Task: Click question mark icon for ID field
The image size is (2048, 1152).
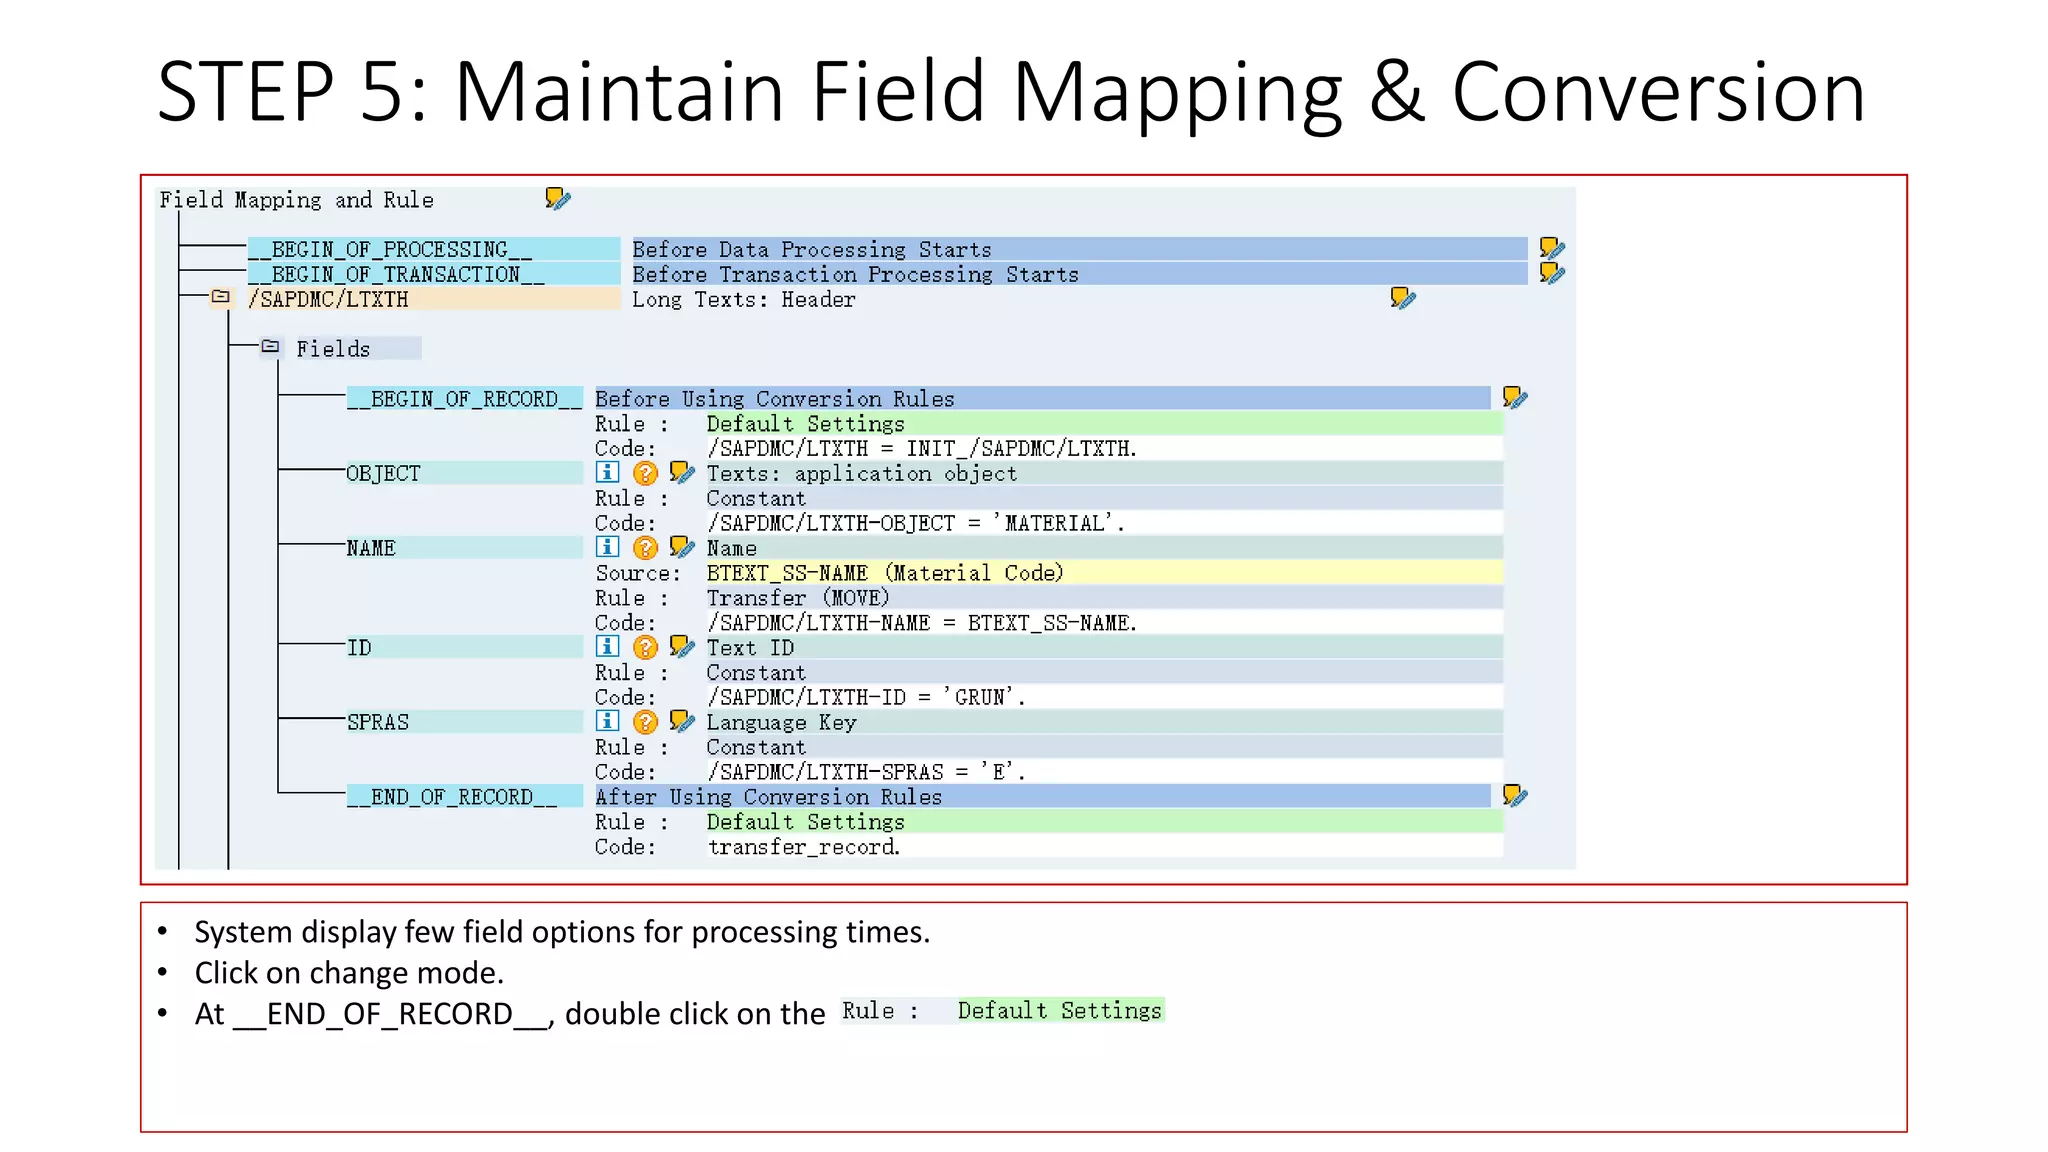Action: [645, 647]
